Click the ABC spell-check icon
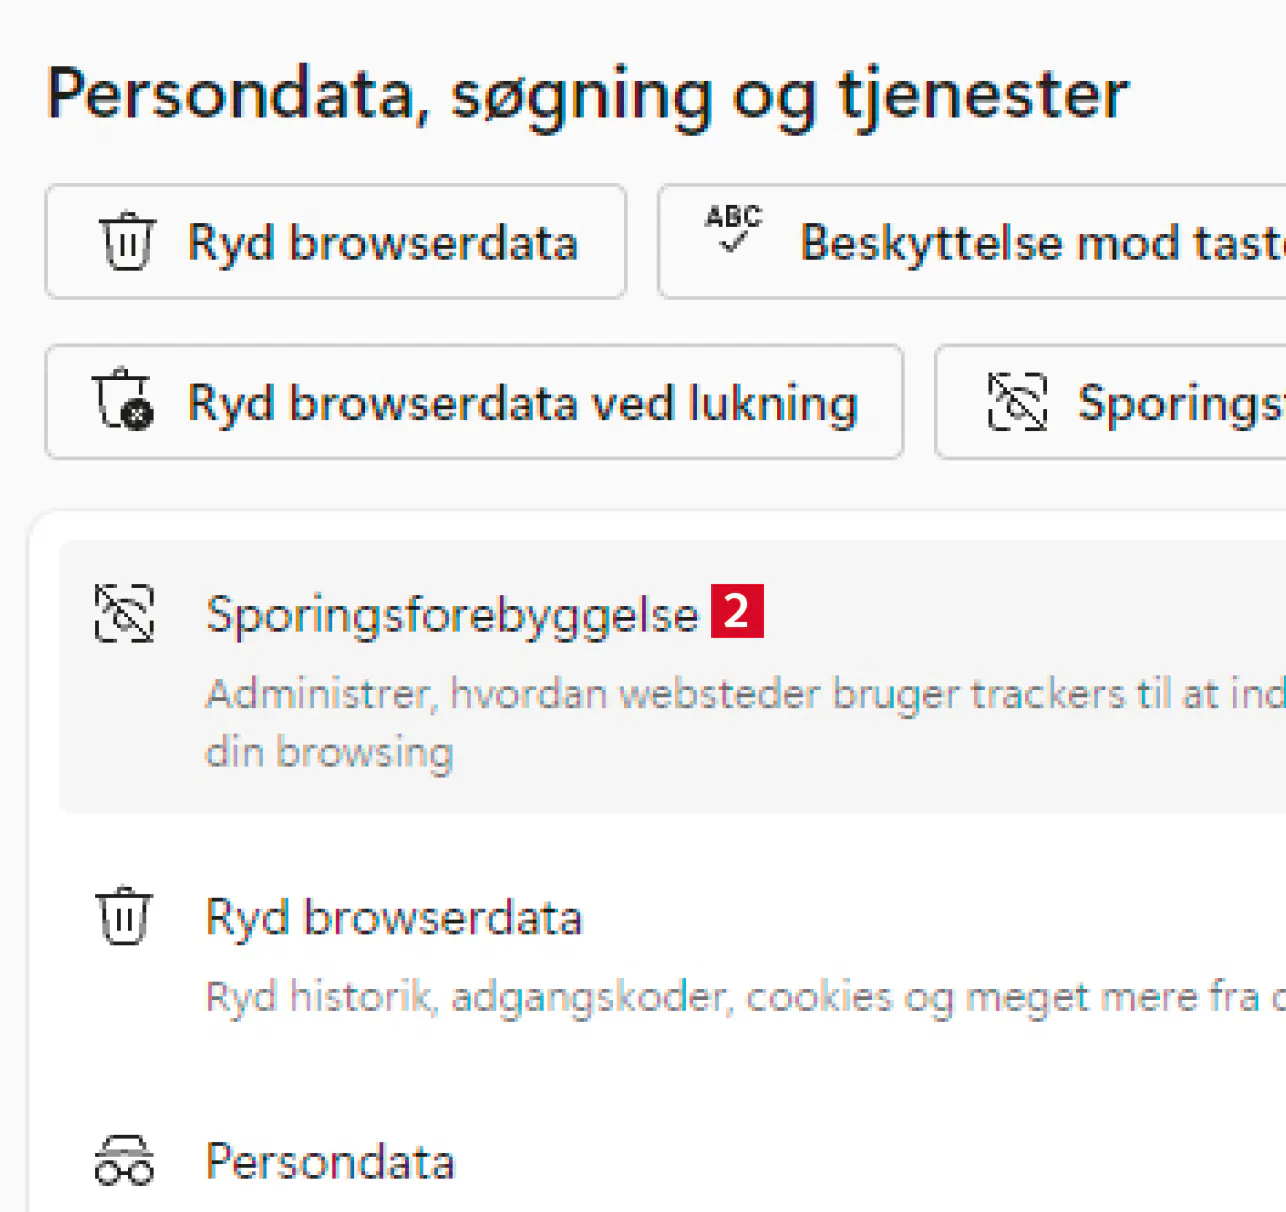Viewport: 1286px width, 1212px height. (x=733, y=229)
